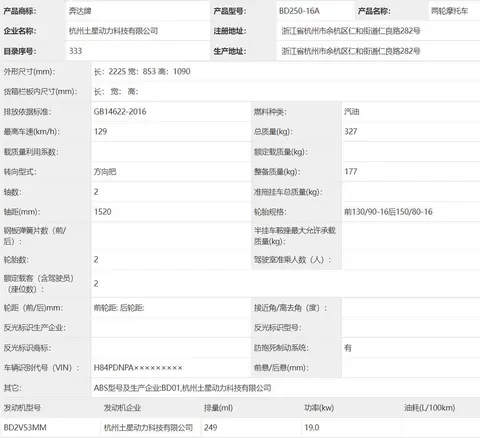Click the value 2 beside 轮胎数
Viewport: 480px width, 438px height.
point(96,259)
